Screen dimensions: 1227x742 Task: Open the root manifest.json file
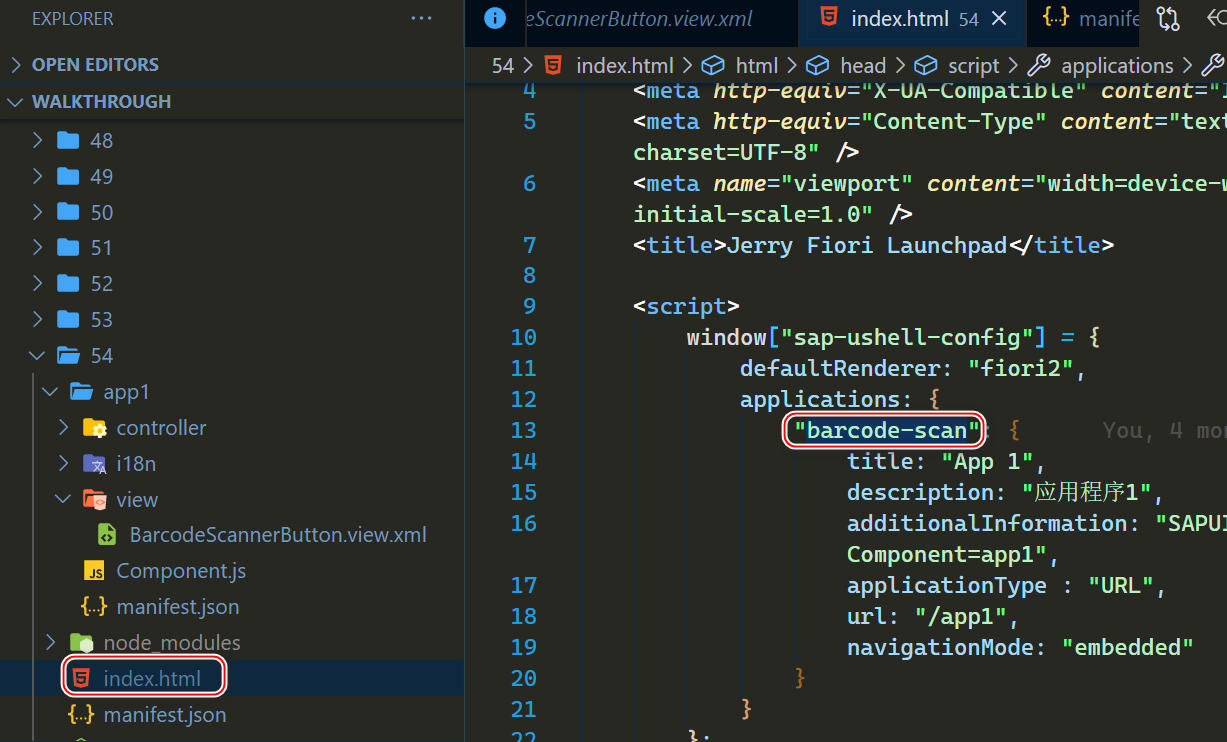point(165,715)
